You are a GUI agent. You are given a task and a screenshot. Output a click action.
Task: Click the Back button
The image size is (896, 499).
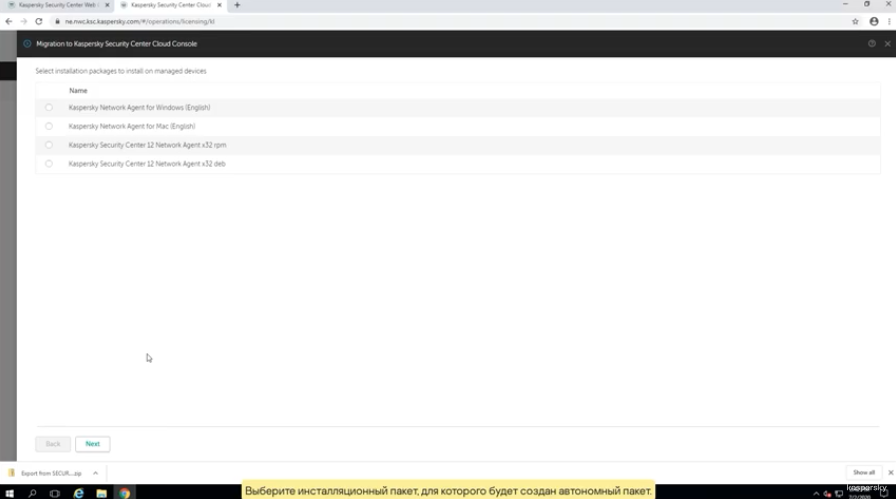tap(53, 444)
